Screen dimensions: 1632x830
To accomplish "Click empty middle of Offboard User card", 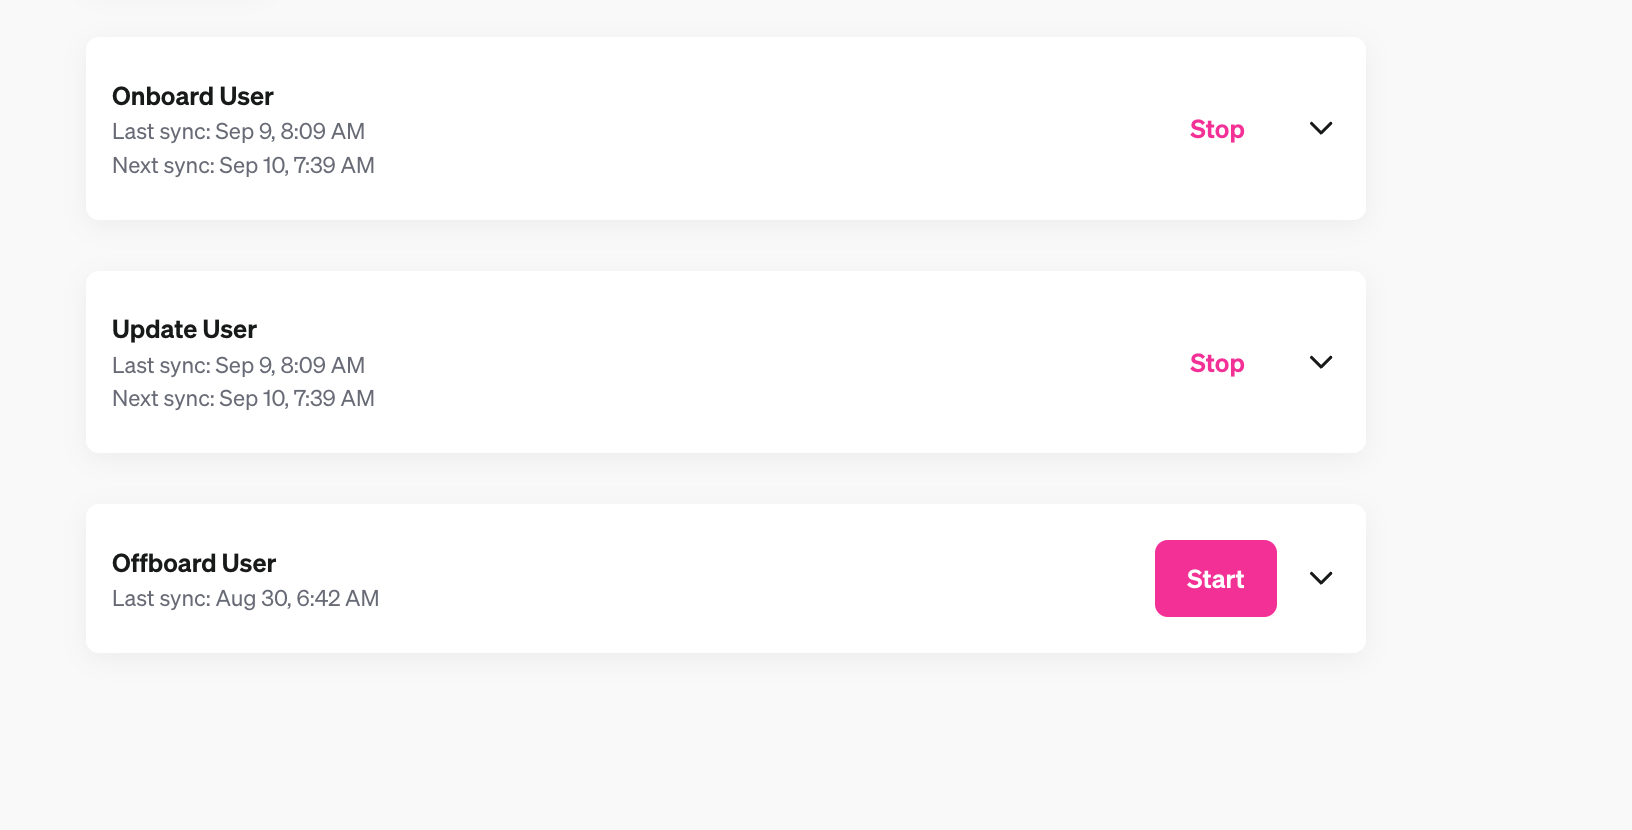I will [x=750, y=578].
